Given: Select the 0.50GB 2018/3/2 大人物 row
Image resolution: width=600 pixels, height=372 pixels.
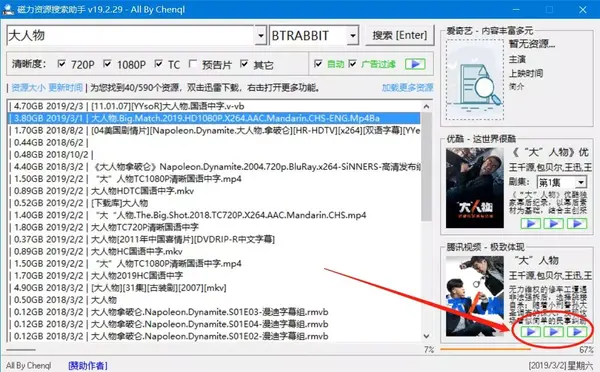Looking at the screenshot, I should point(214,300).
